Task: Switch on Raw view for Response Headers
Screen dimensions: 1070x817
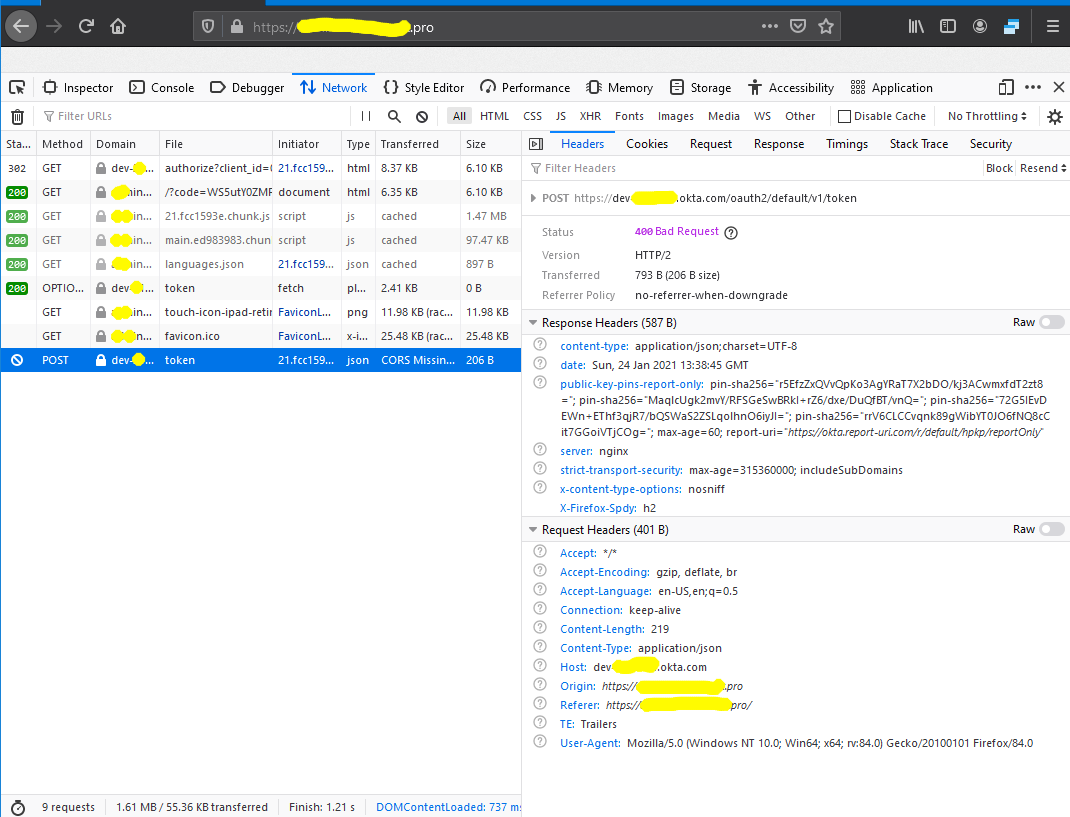Action: (x=1050, y=323)
